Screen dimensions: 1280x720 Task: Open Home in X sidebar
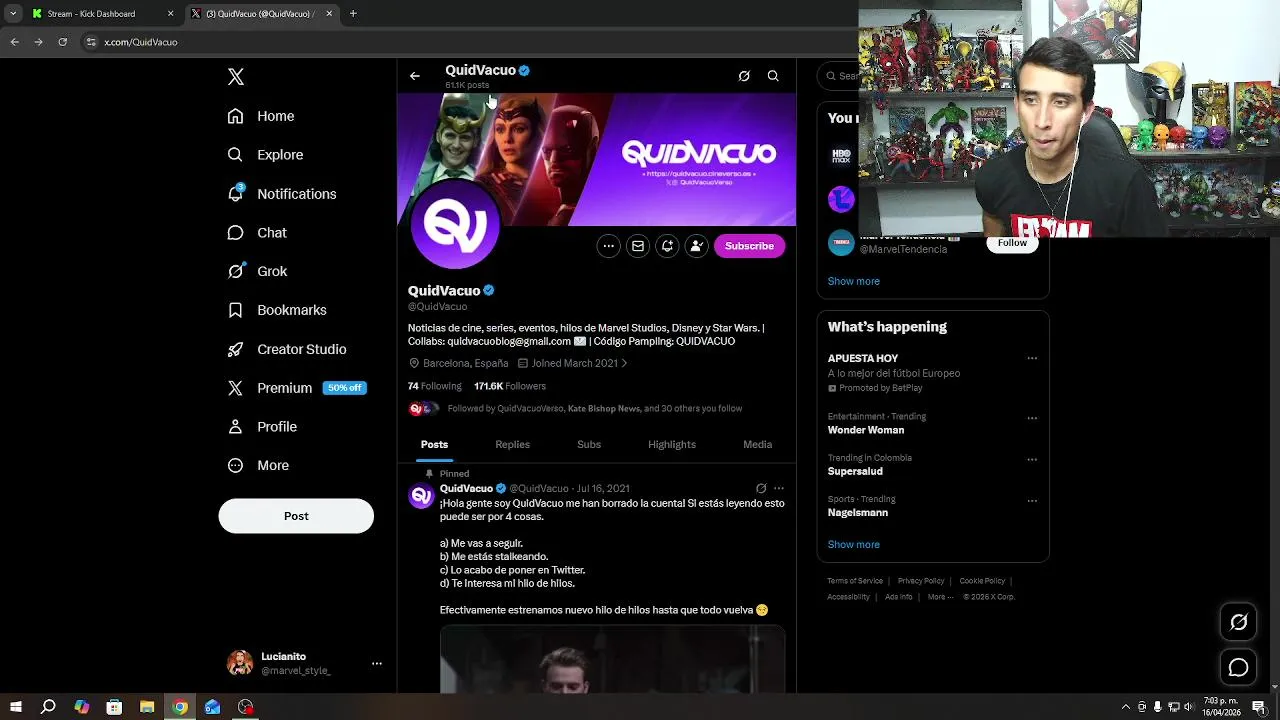point(261,116)
